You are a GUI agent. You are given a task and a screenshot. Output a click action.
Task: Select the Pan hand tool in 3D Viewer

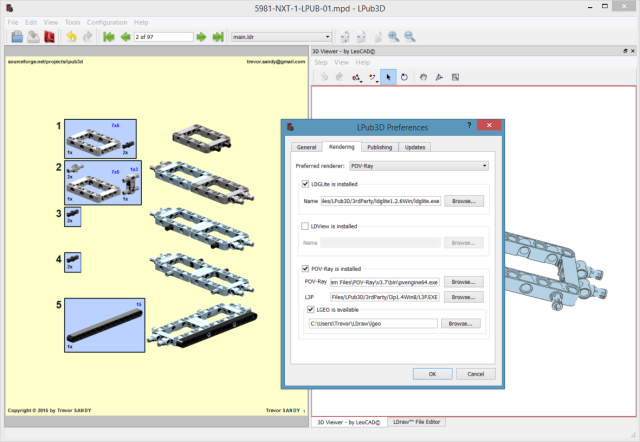tap(424, 76)
